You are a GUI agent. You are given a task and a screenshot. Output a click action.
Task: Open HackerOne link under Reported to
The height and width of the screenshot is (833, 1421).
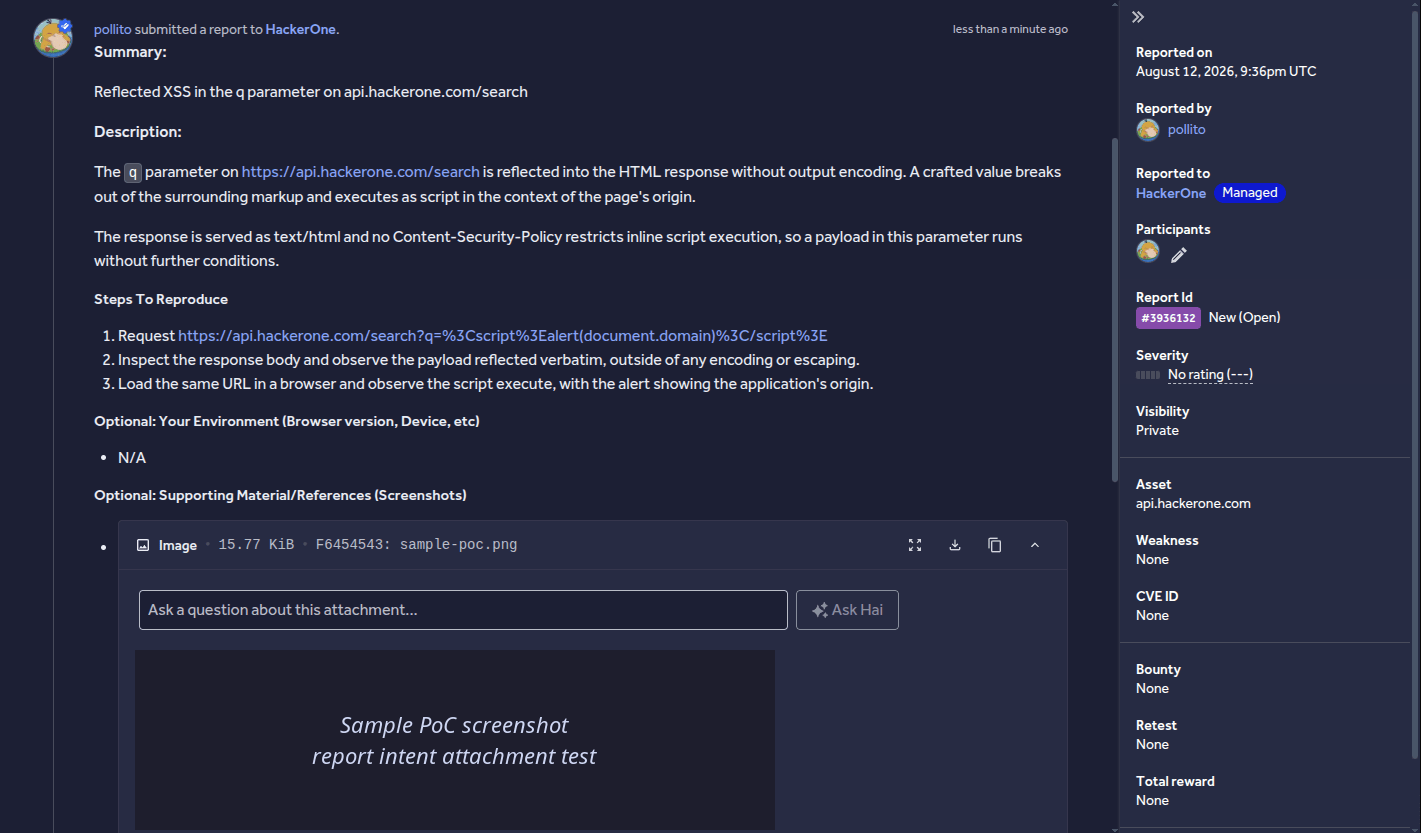[x=1171, y=193]
